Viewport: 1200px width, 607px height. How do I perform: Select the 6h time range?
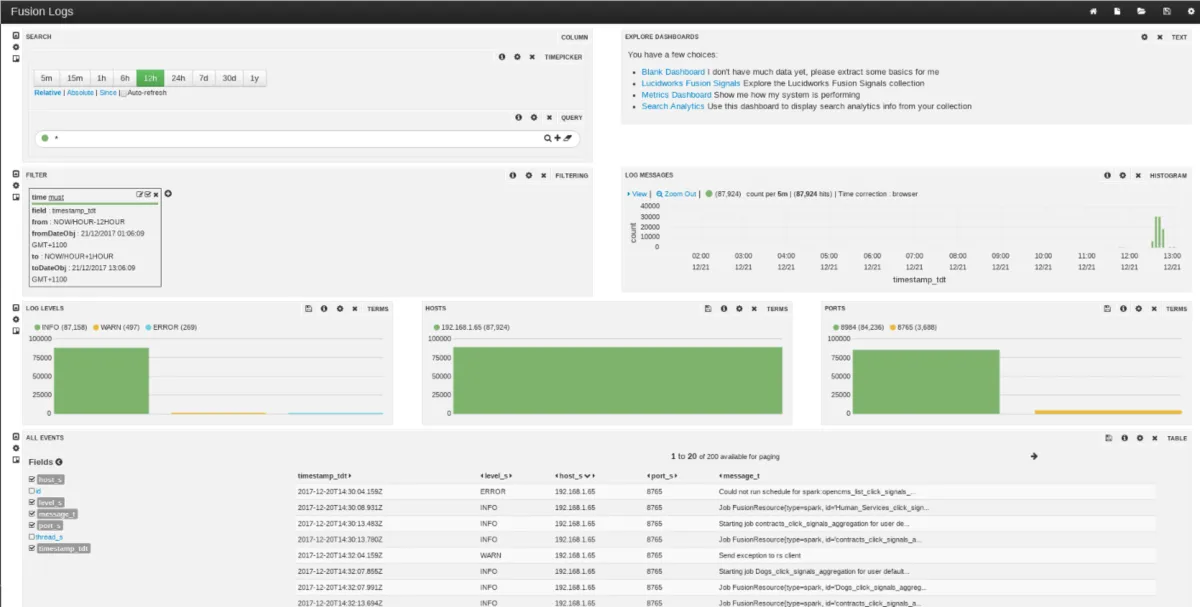(125, 78)
